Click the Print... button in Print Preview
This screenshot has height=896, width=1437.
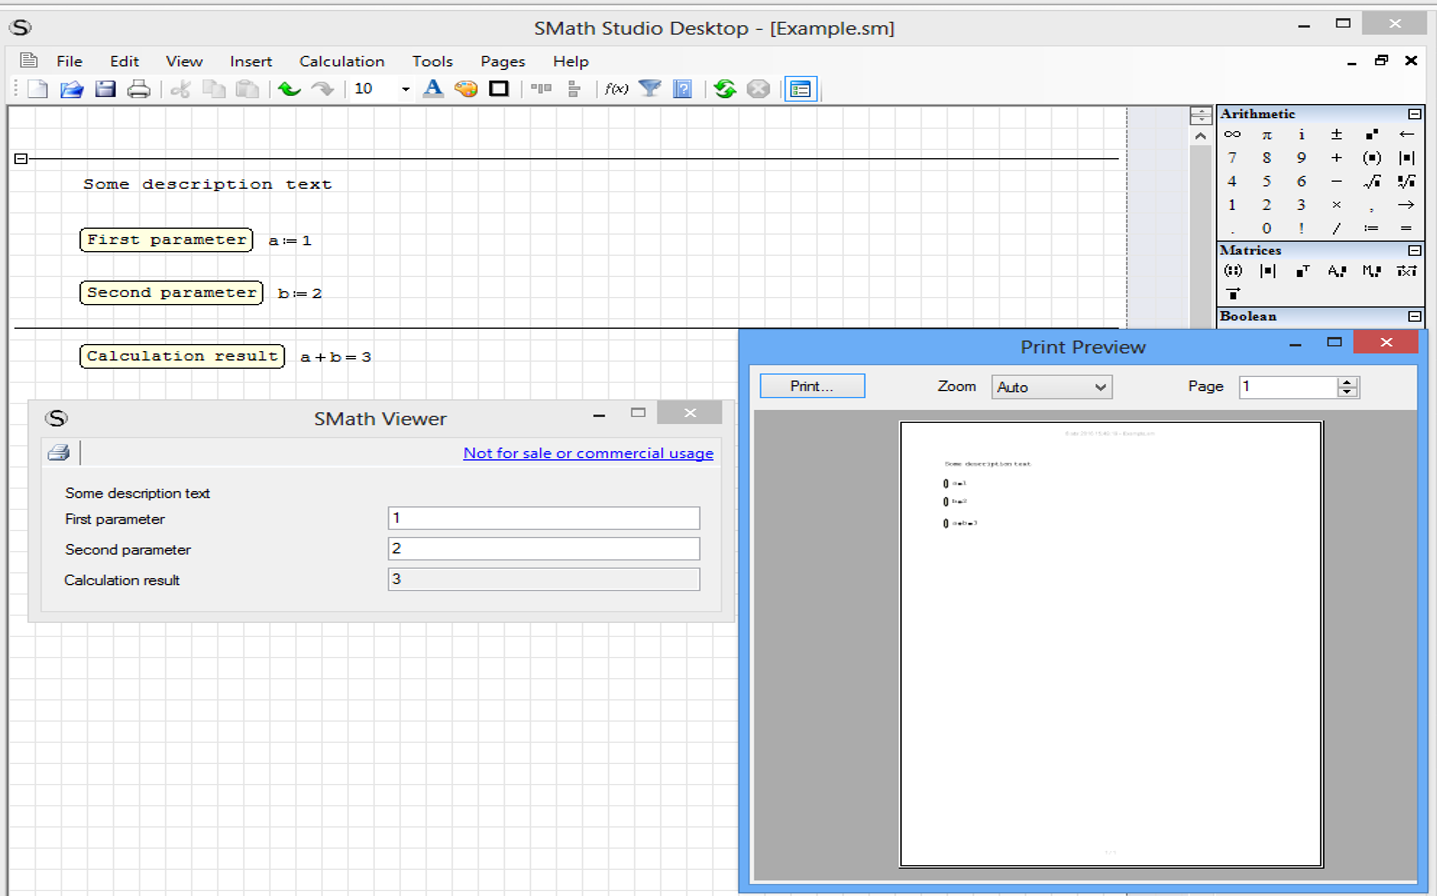click(811, 386)
